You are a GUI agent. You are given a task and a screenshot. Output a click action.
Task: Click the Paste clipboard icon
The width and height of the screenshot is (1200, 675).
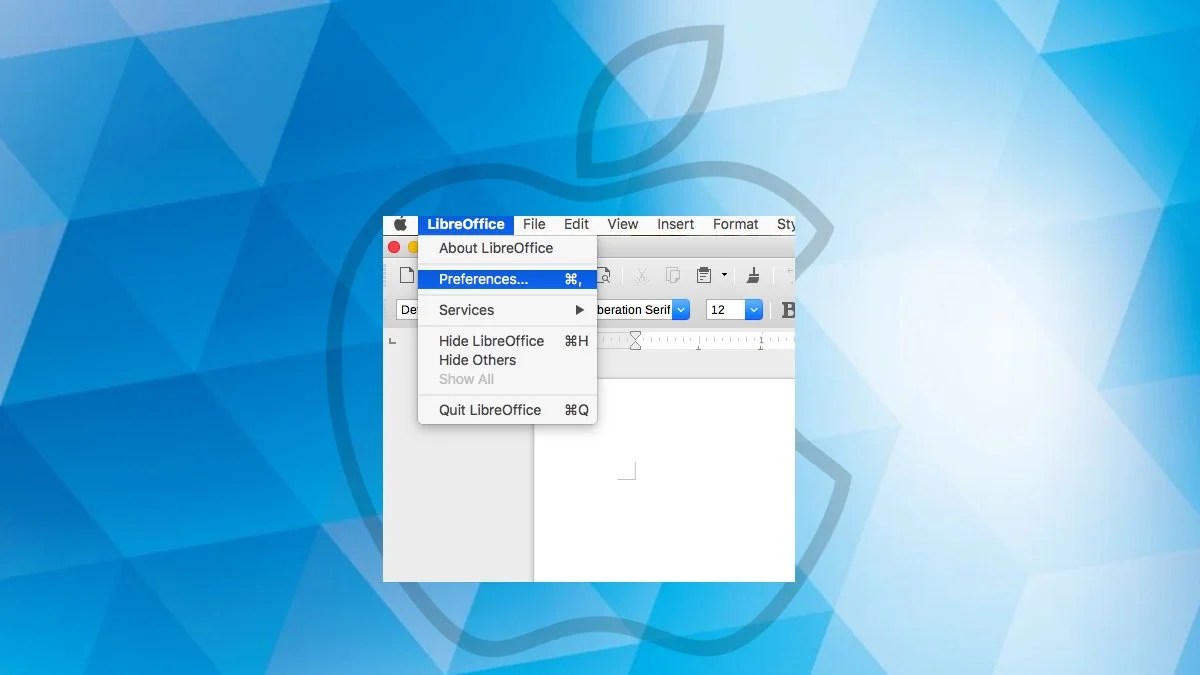pyautogui.click(x=703, y=275)
